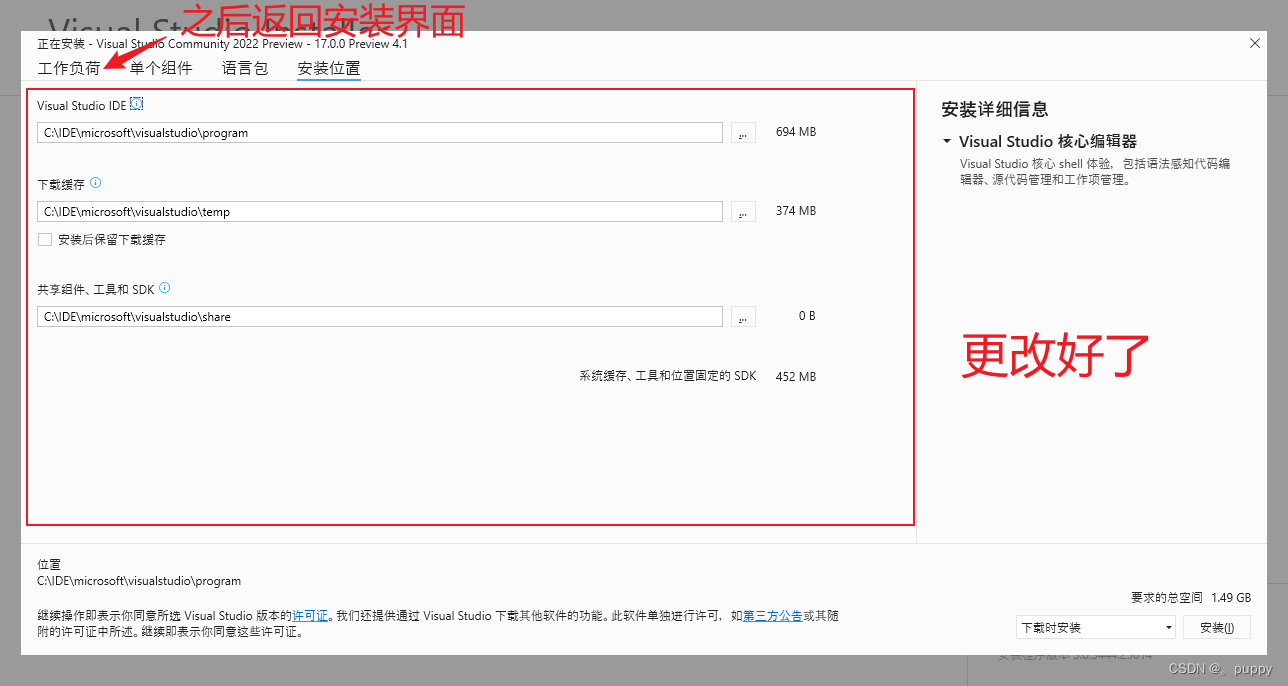This screenshot has width=1288, height=686.
Task: Click the 0 B size value
Action: 807,316
